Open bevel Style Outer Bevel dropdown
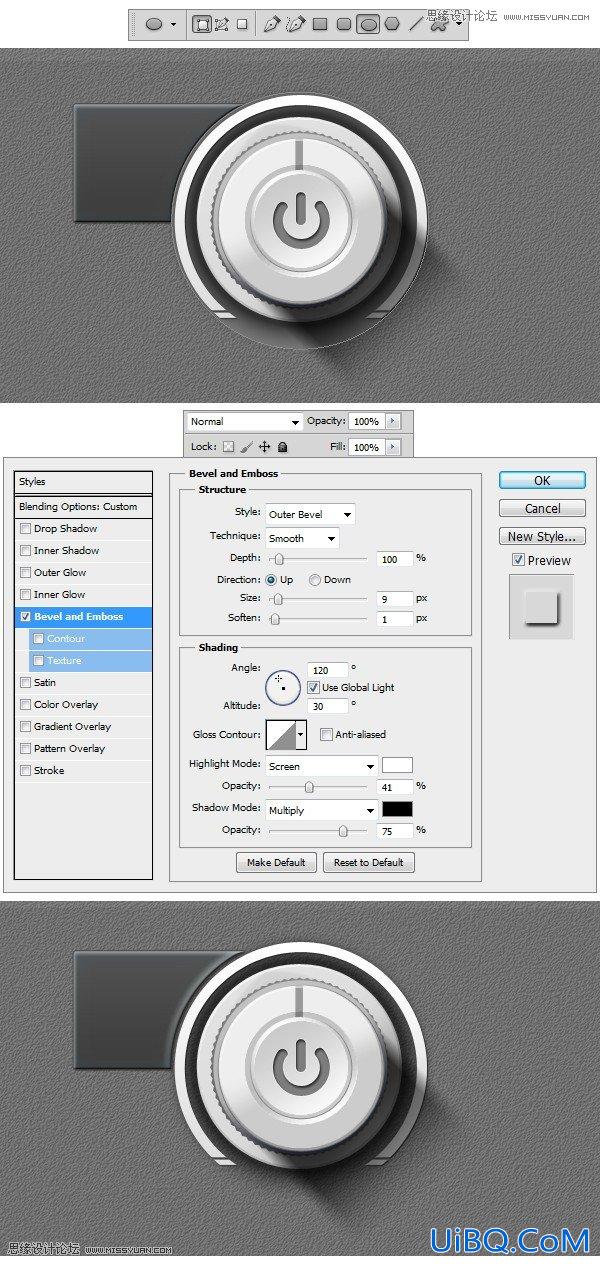 click(310, 514)
